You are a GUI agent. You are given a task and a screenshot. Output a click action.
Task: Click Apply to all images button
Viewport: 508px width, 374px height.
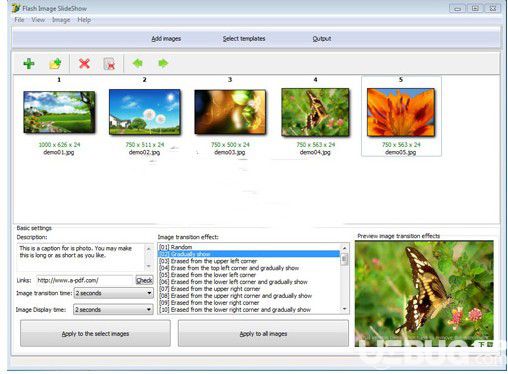pos(263,333)
